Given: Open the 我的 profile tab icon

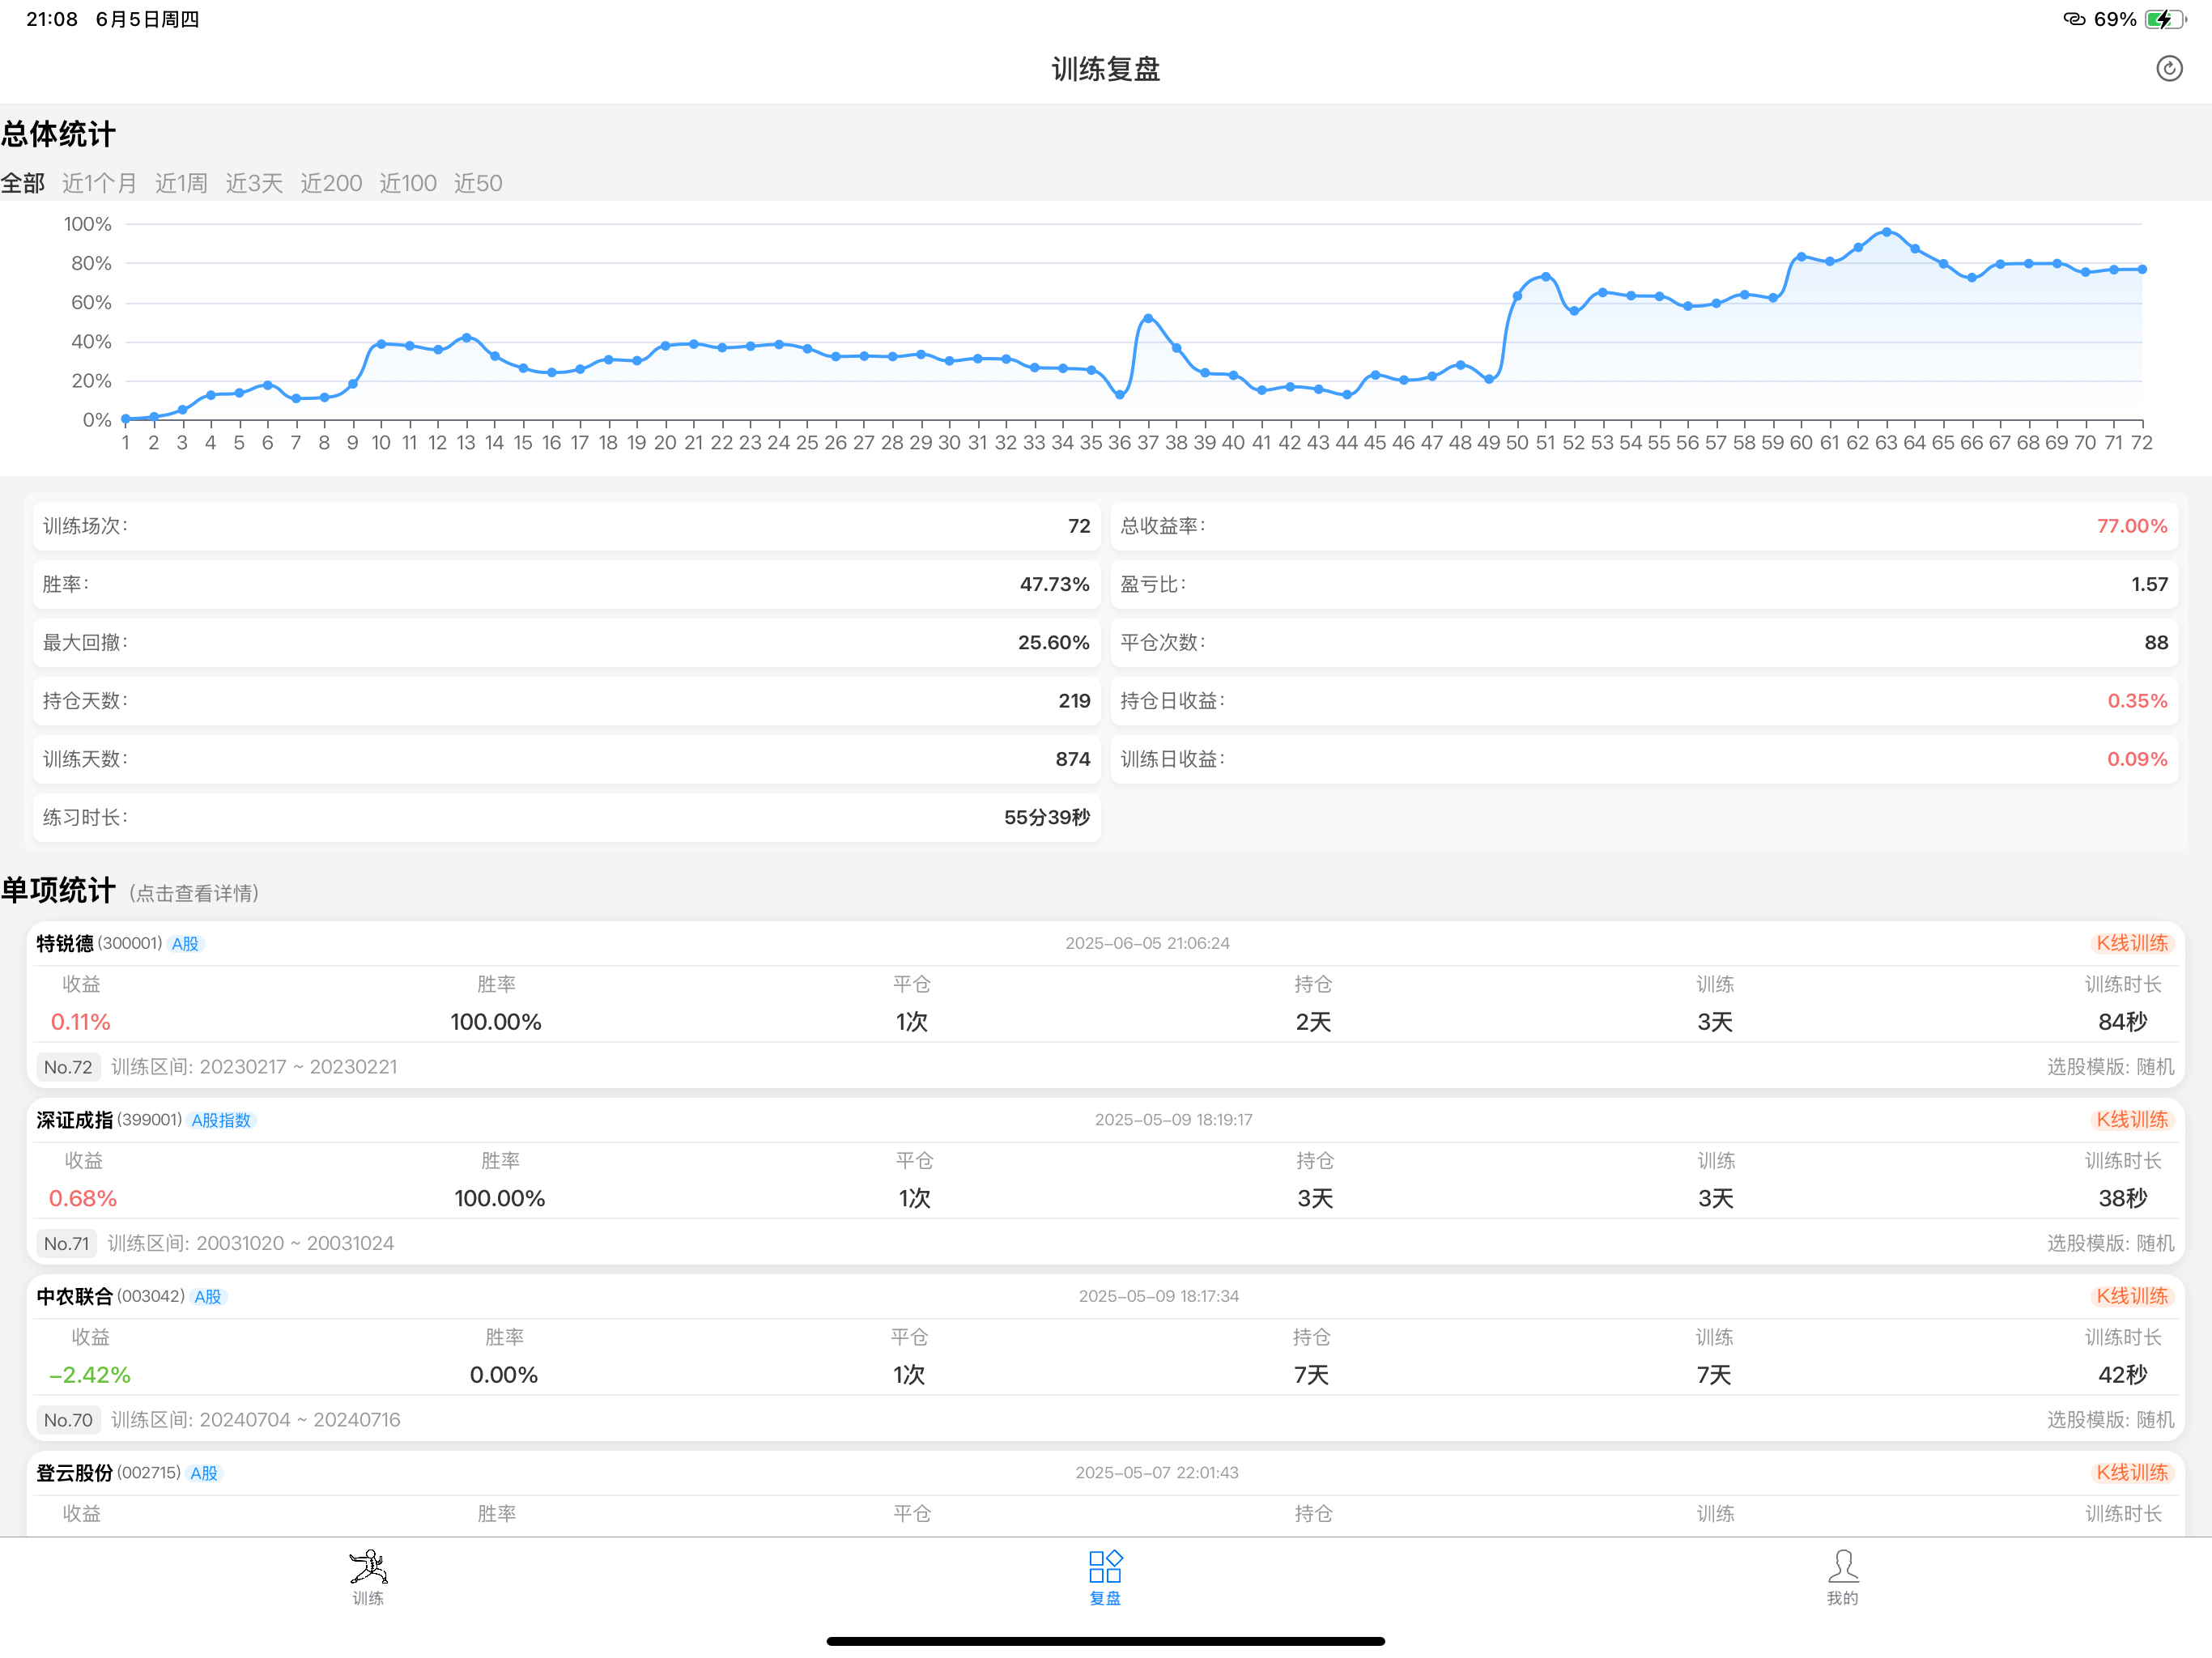Looking at the screenshot, I should 1842,1577.
